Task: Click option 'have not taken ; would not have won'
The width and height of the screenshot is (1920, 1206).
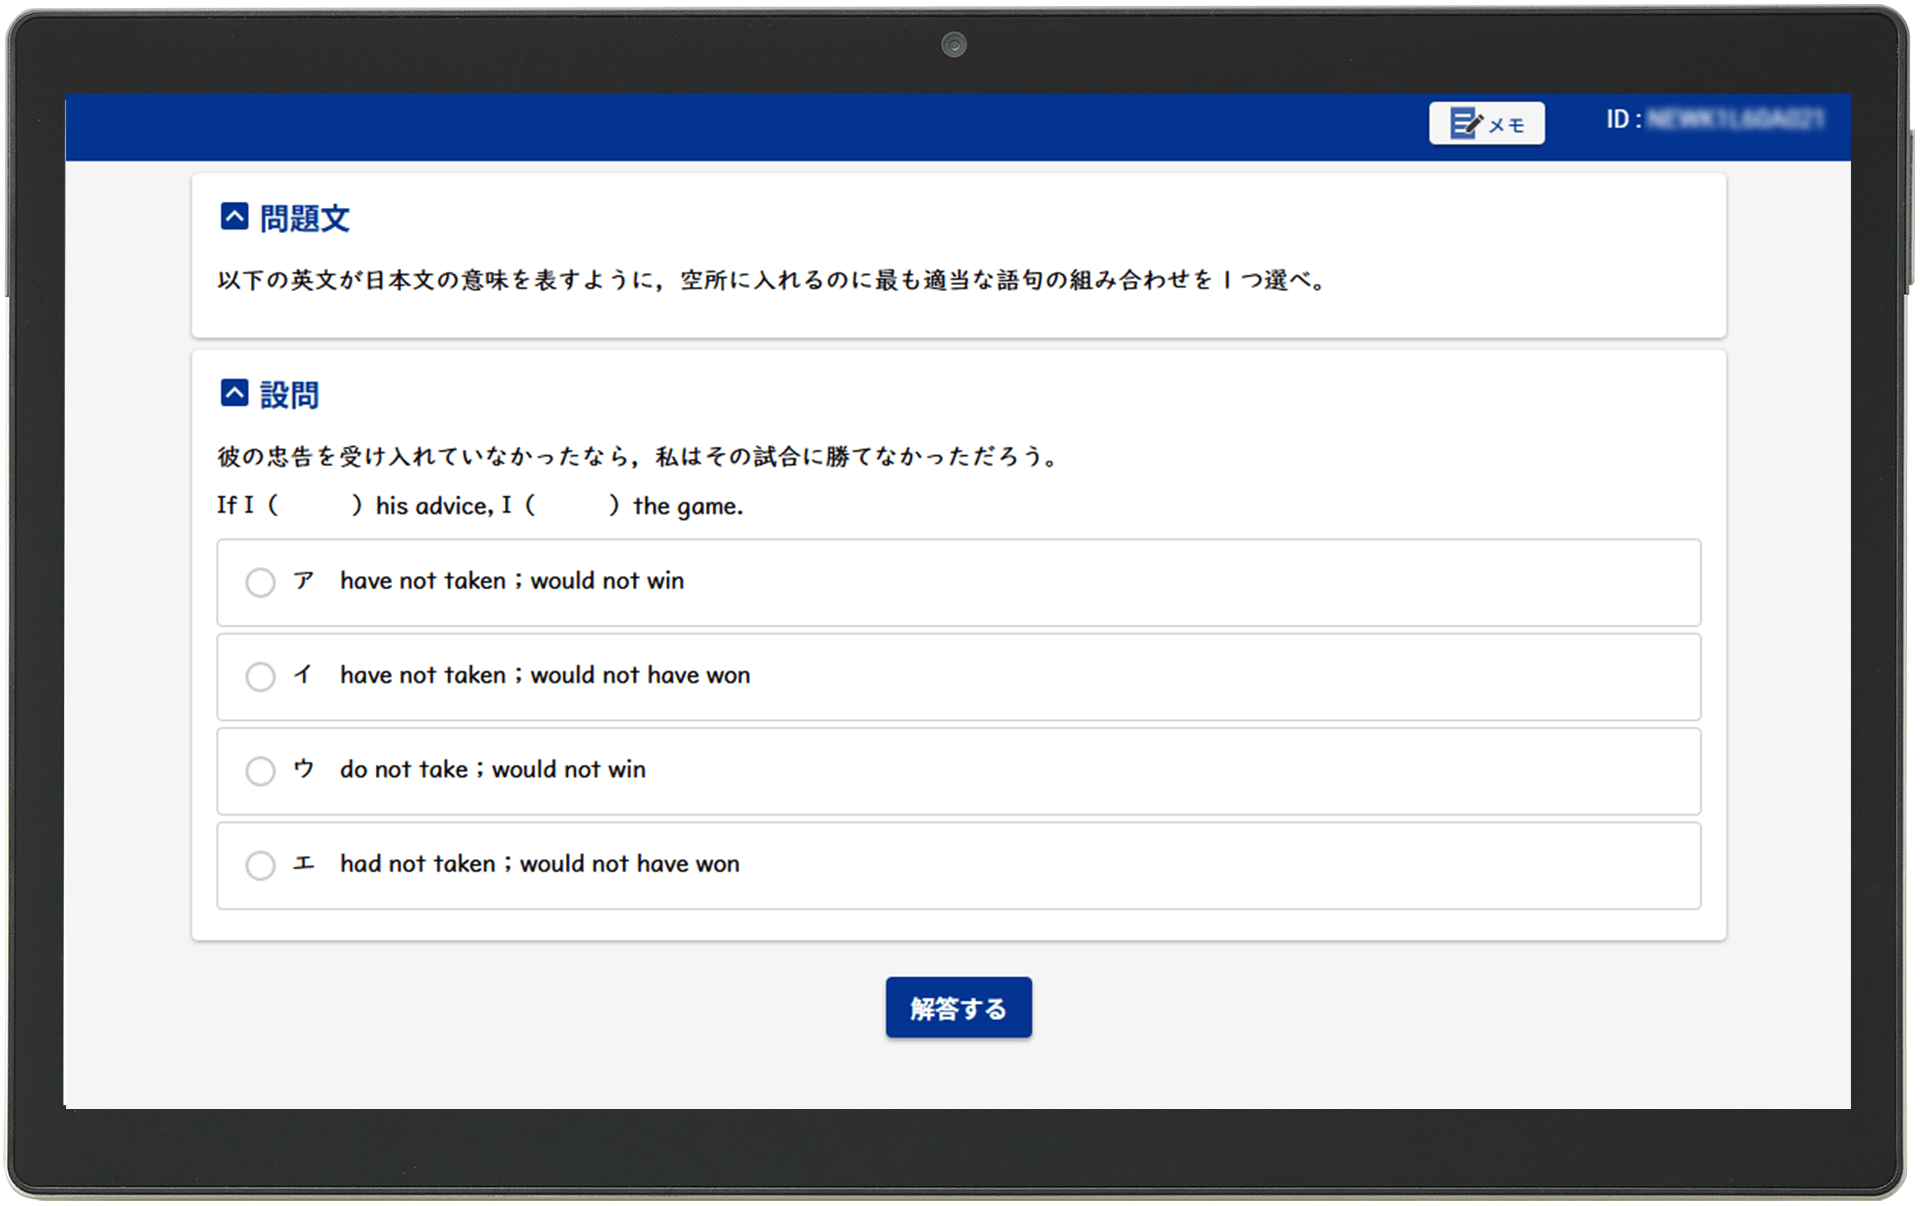Action: pyautogui.click(x=544, y=676)
